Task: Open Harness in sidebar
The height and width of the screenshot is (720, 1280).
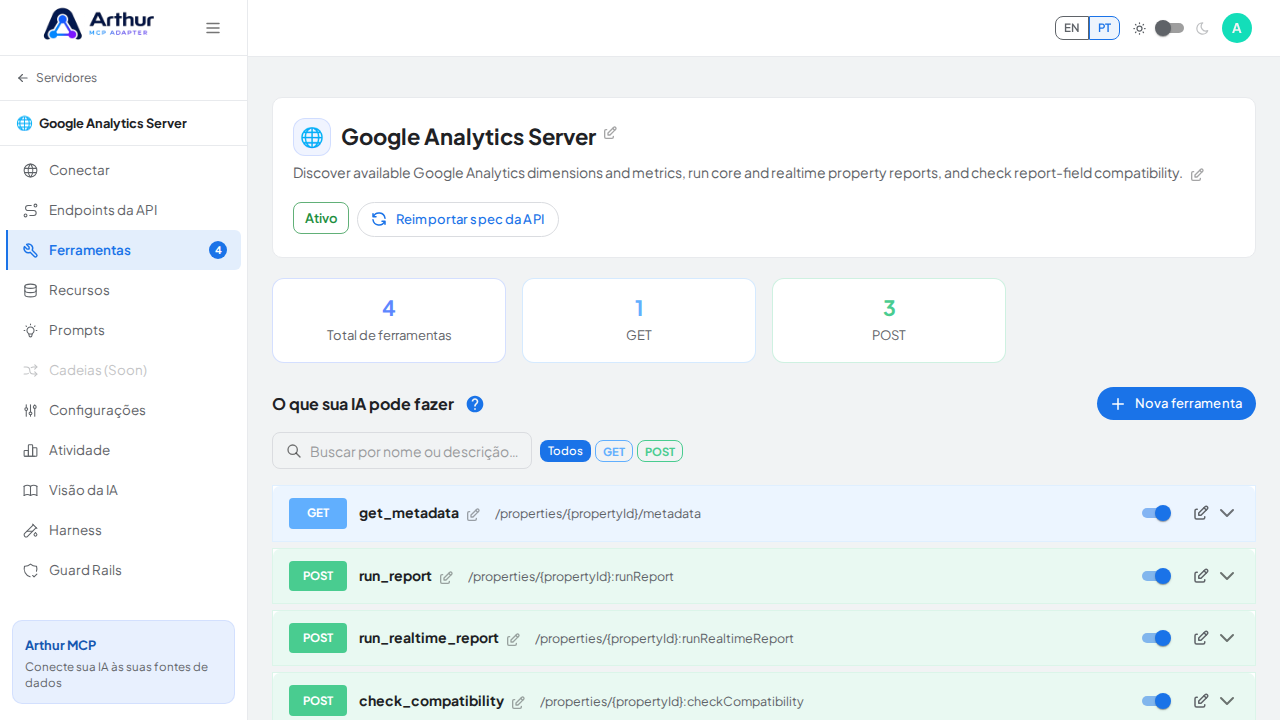Action: (123, 530)
